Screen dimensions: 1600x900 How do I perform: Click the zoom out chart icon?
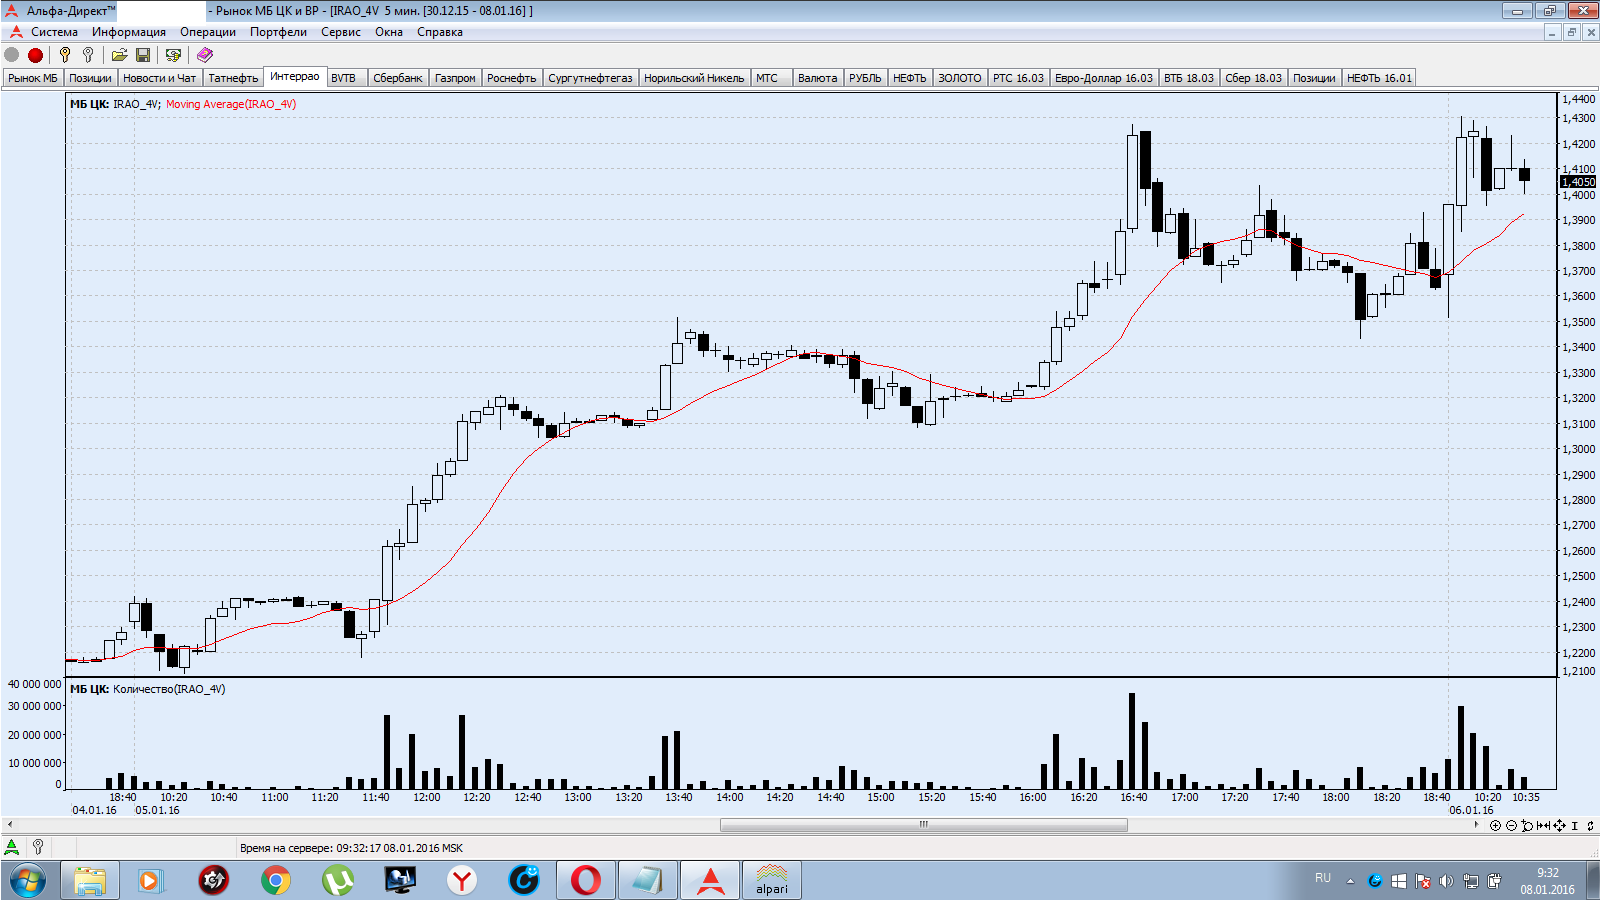coord(1511,826)
